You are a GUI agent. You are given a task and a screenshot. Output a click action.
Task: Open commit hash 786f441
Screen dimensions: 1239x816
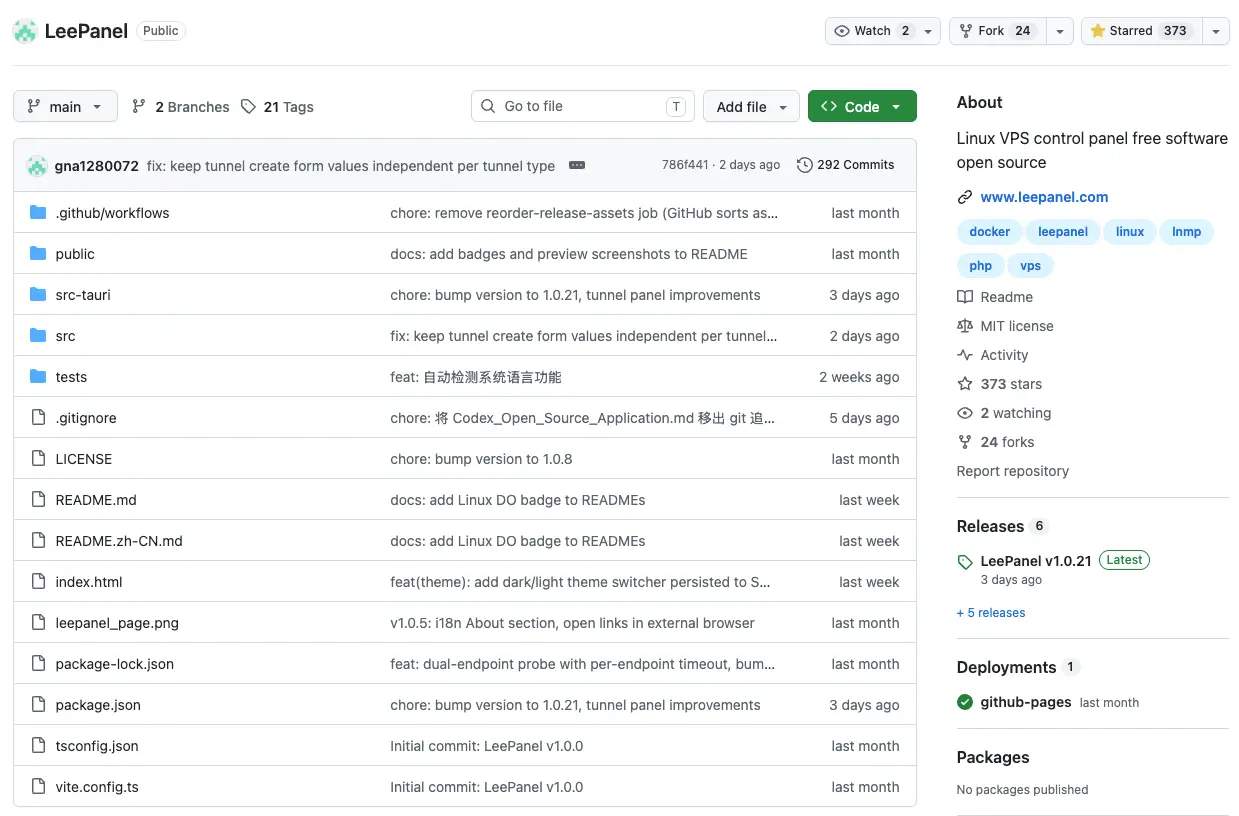click(685, 165)
